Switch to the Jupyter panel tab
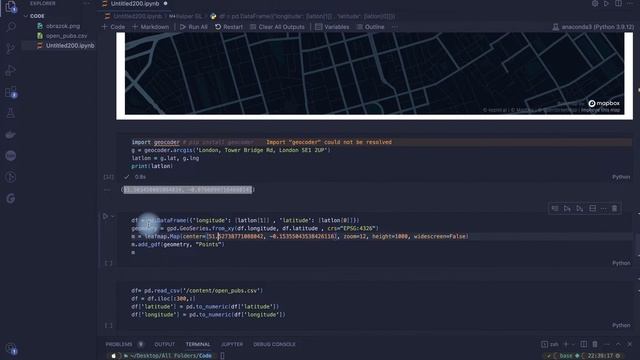 click(232, 344)
